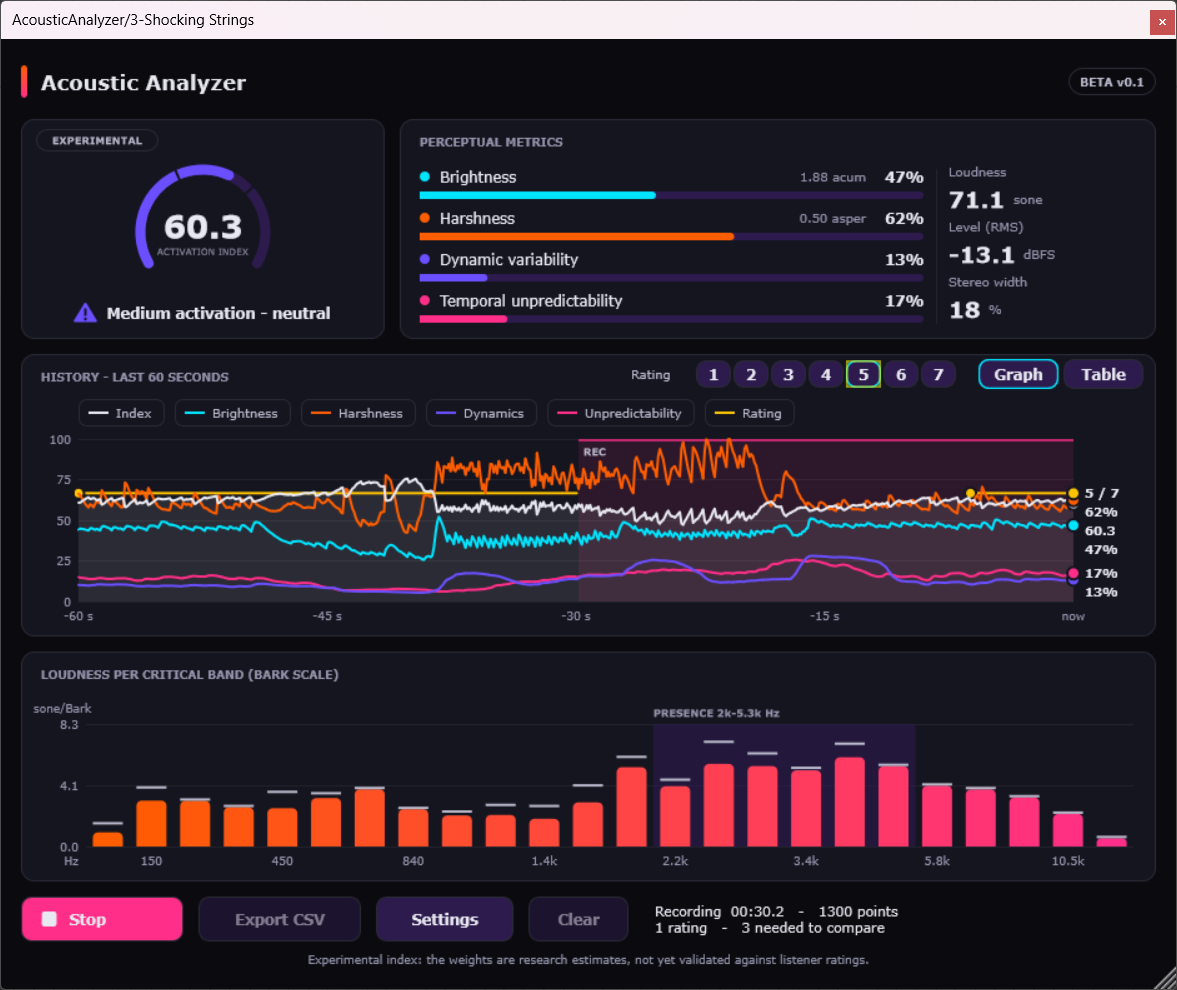Click the Temporal unpredictability progress bar
1177x990 pixels.
coord(671,320)
